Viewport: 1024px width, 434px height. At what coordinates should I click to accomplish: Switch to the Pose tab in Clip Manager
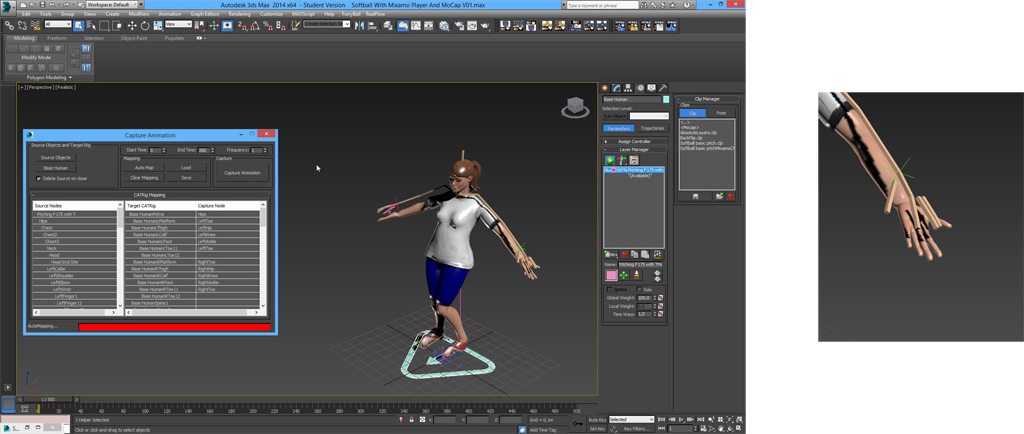coord(721,113)
